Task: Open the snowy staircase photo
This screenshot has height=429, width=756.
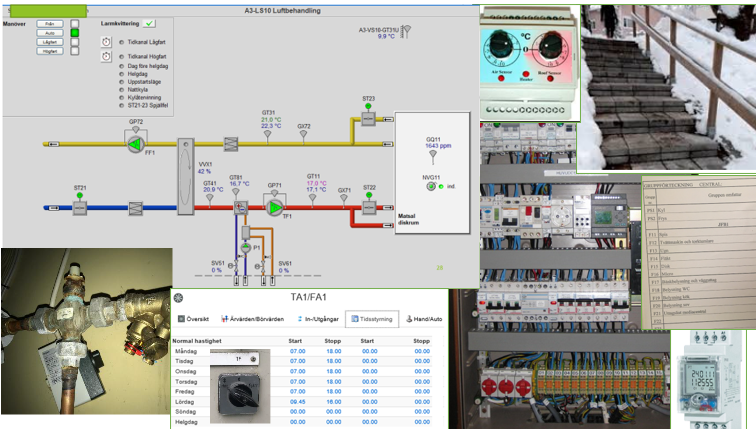Action: (x=668, y=88)
